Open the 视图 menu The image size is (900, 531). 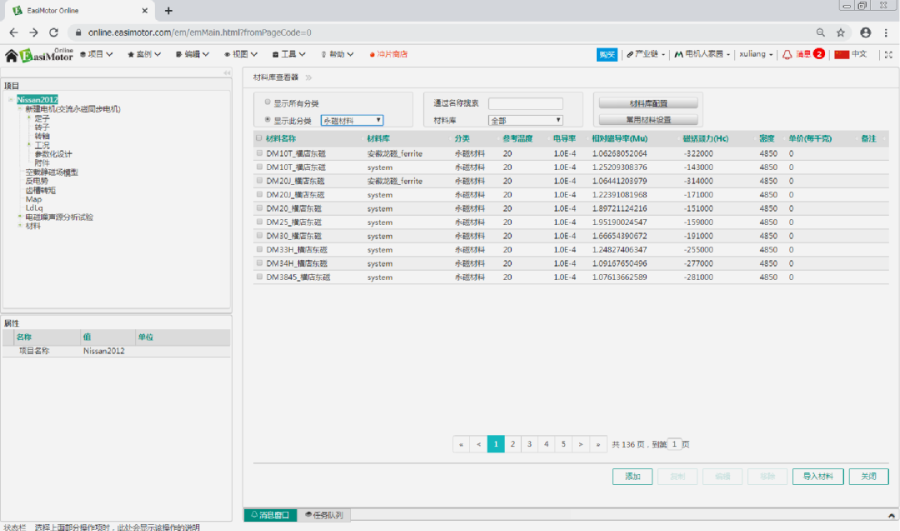coord(240,55)
